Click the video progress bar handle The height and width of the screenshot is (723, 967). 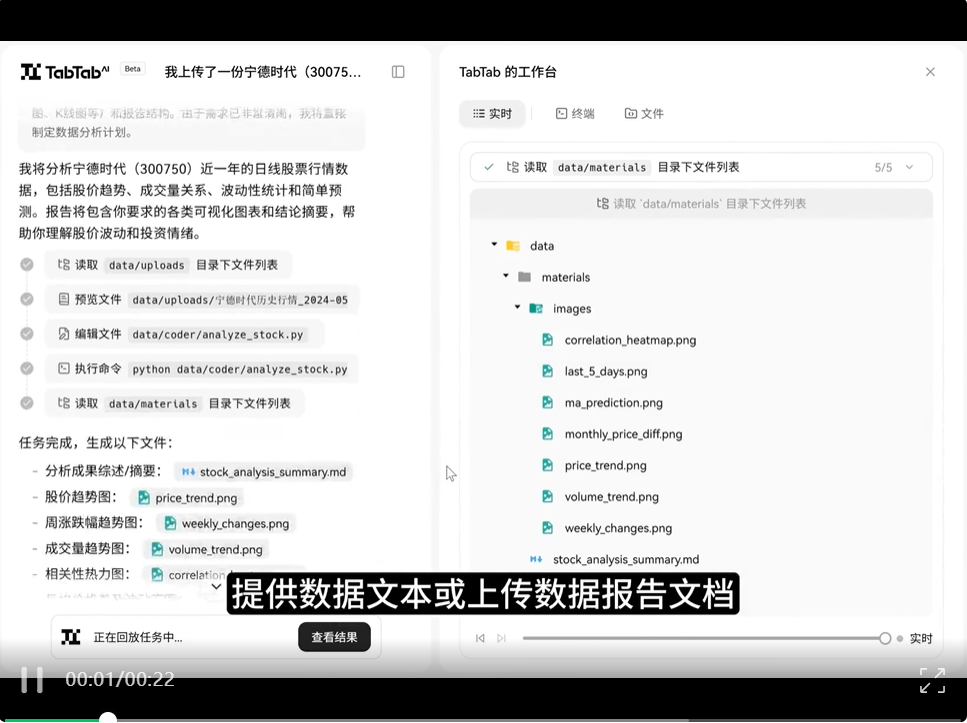click(x=108, y=718)
